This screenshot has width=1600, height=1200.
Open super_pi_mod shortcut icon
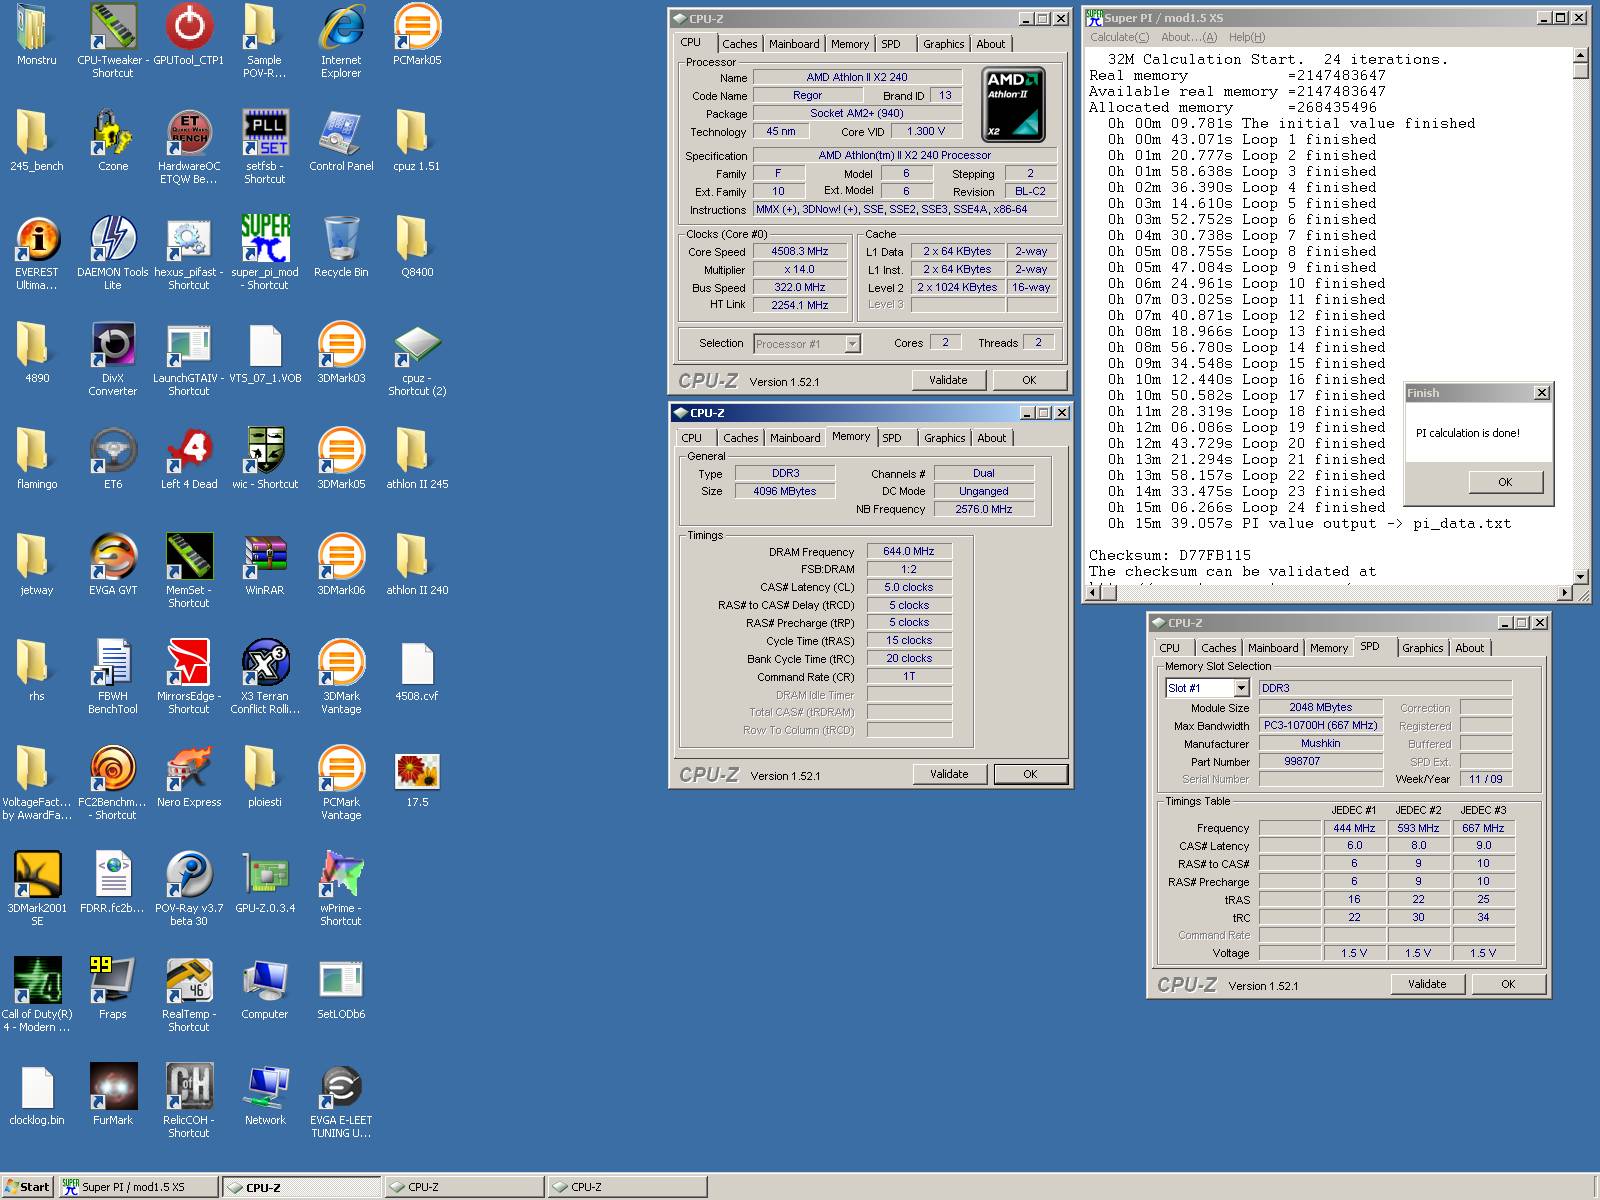coord(265,240)
